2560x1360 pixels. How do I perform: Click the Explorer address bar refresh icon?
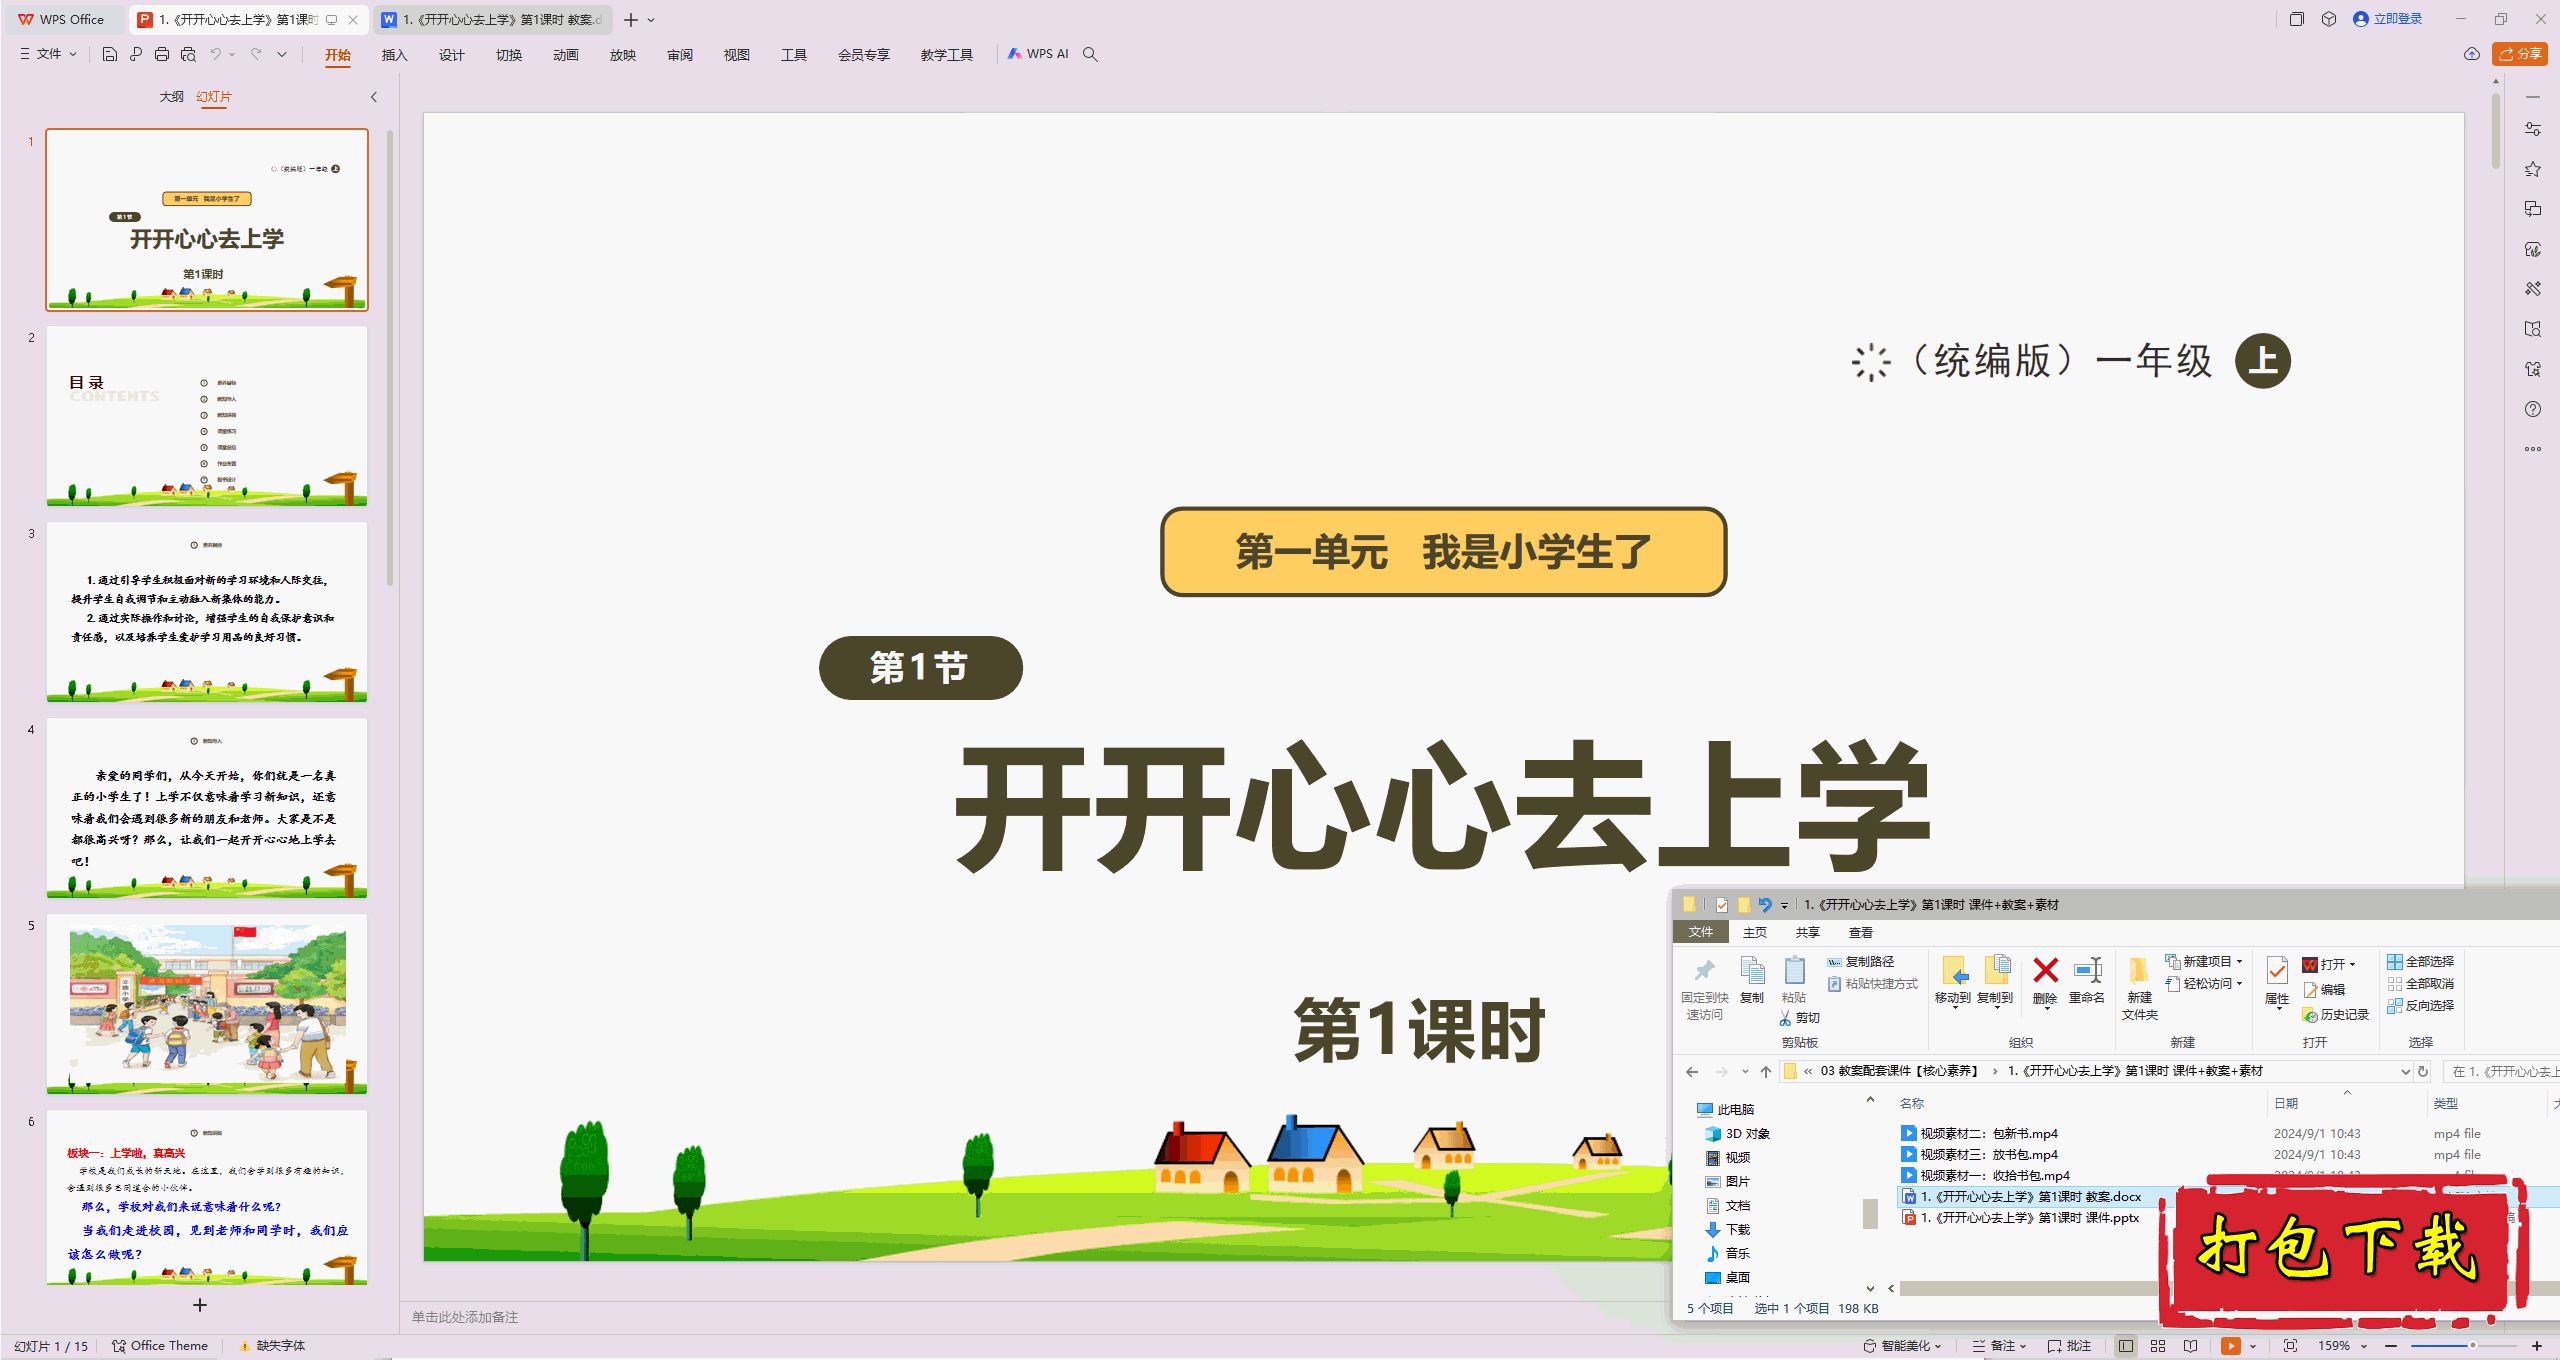(2423, 1071)
